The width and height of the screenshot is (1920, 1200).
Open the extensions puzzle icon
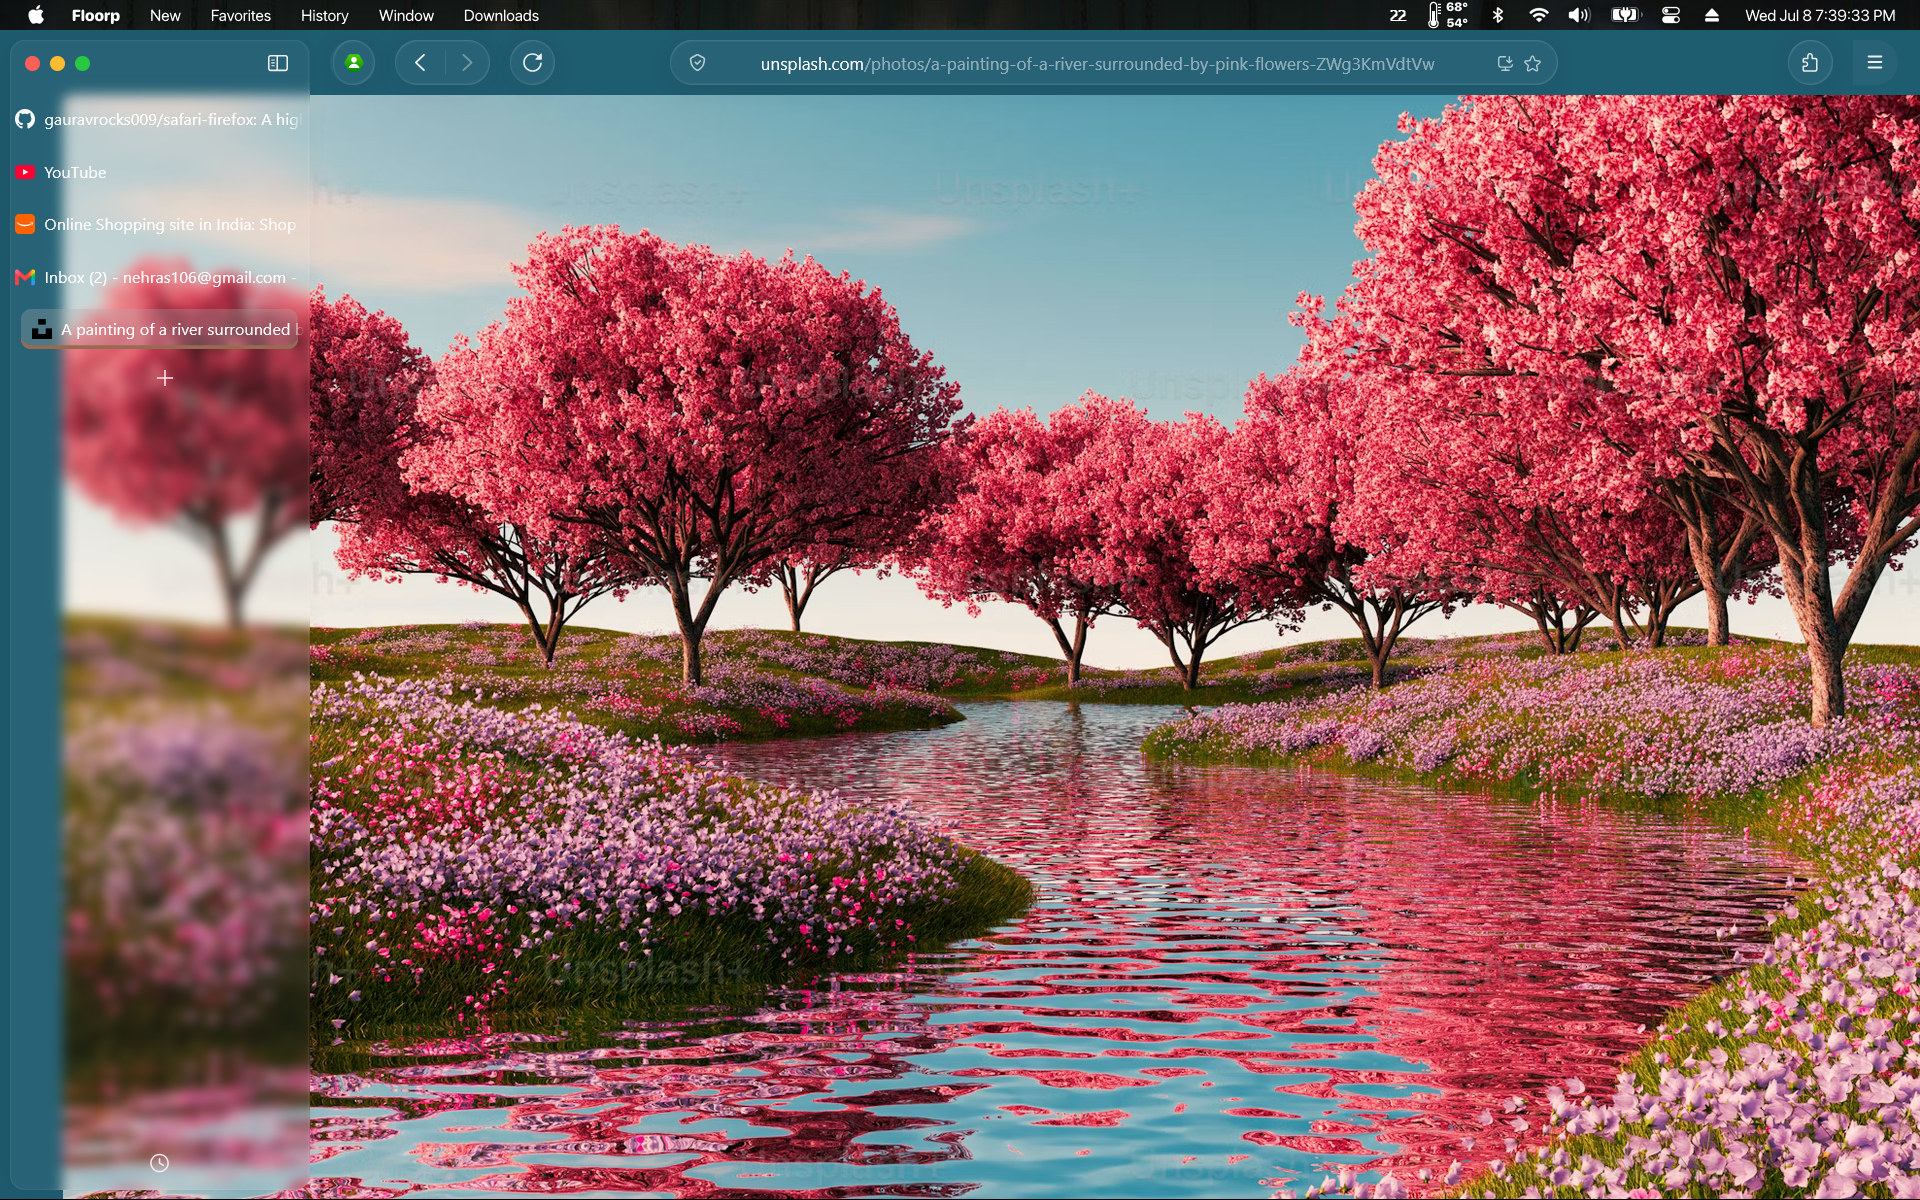(x=1810, y=63)
